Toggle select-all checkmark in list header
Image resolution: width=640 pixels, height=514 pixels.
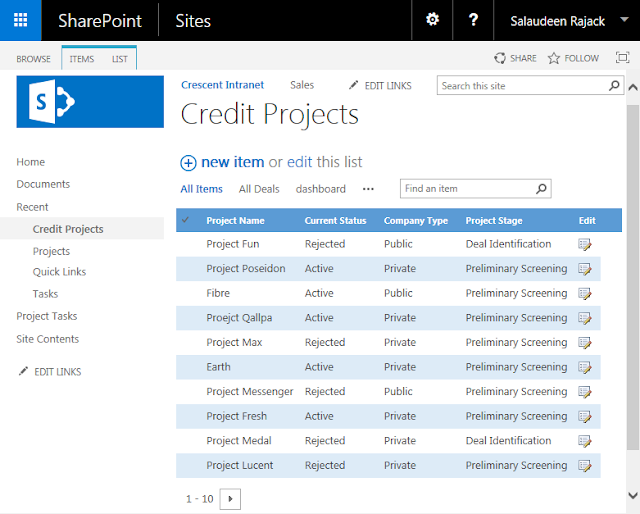[x=185, y=220]
